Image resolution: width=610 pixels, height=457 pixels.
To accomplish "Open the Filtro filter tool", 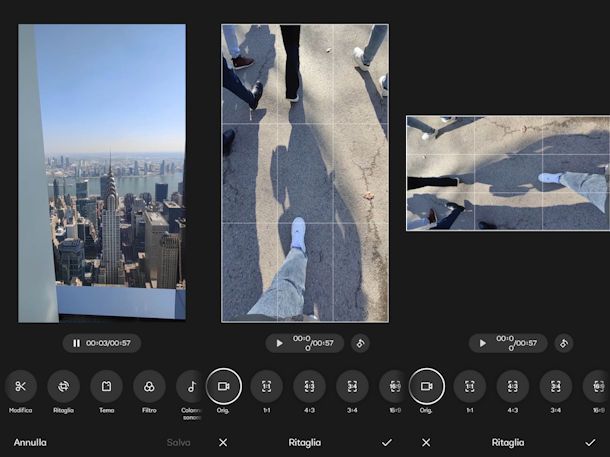I will (149, 386).
